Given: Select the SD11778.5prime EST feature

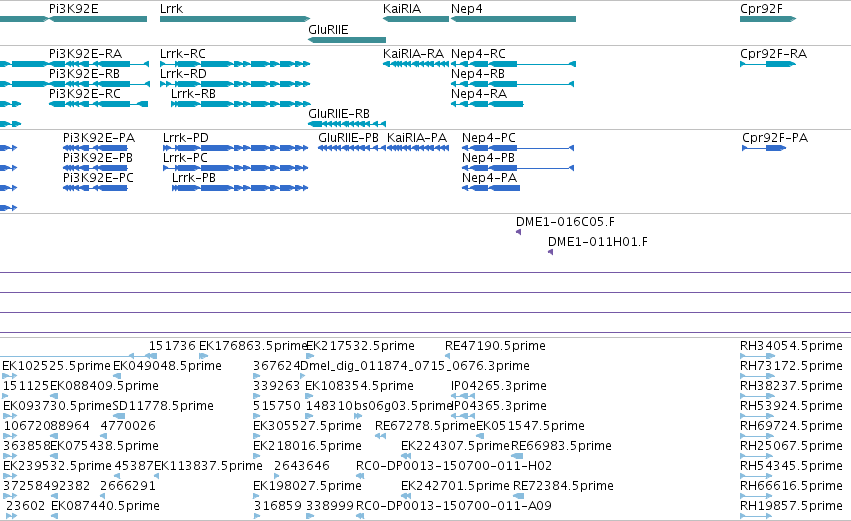Looking at the screenshot, I should tap(118, 416).
